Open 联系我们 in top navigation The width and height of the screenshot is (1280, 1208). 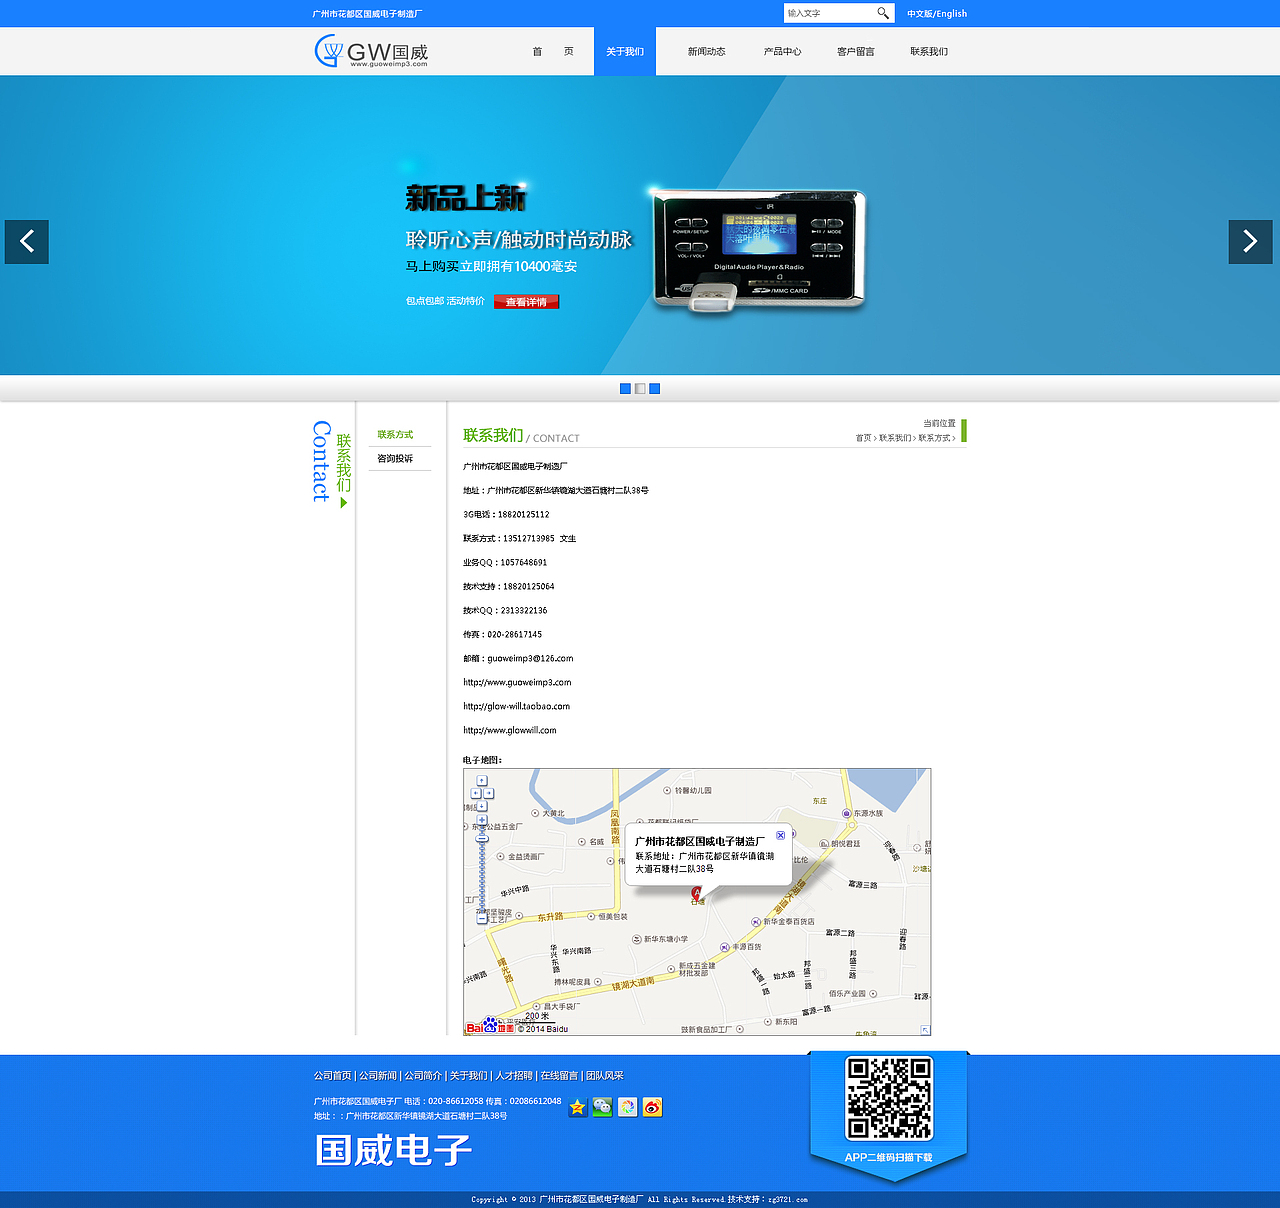point(929,51)
